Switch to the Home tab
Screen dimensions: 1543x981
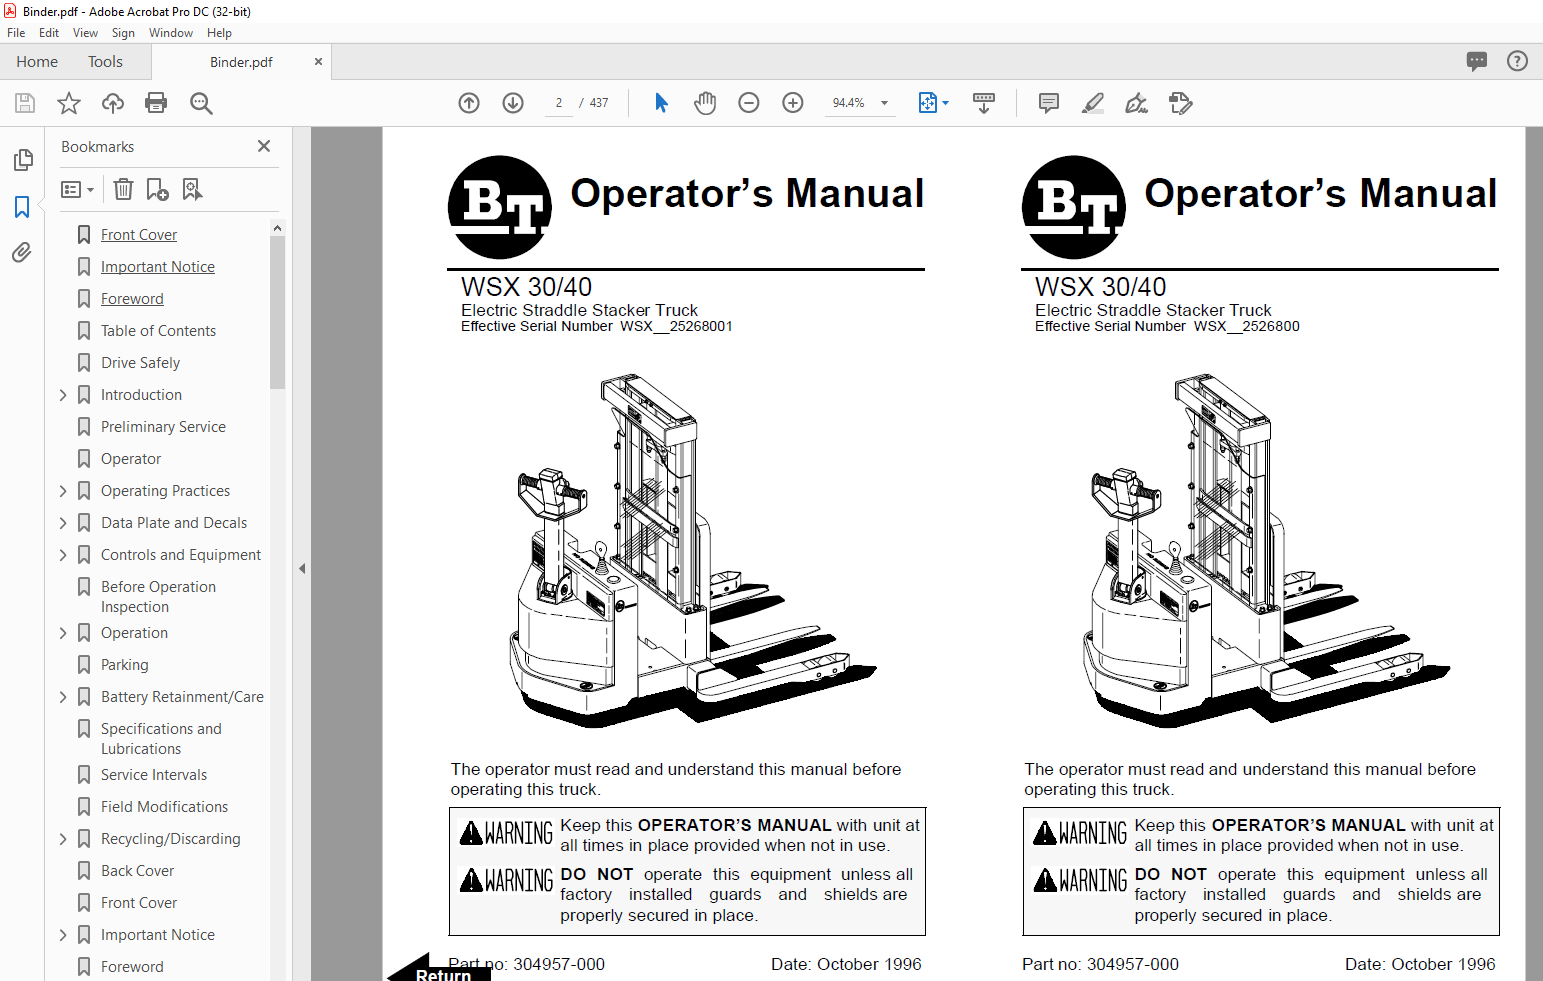37,62
